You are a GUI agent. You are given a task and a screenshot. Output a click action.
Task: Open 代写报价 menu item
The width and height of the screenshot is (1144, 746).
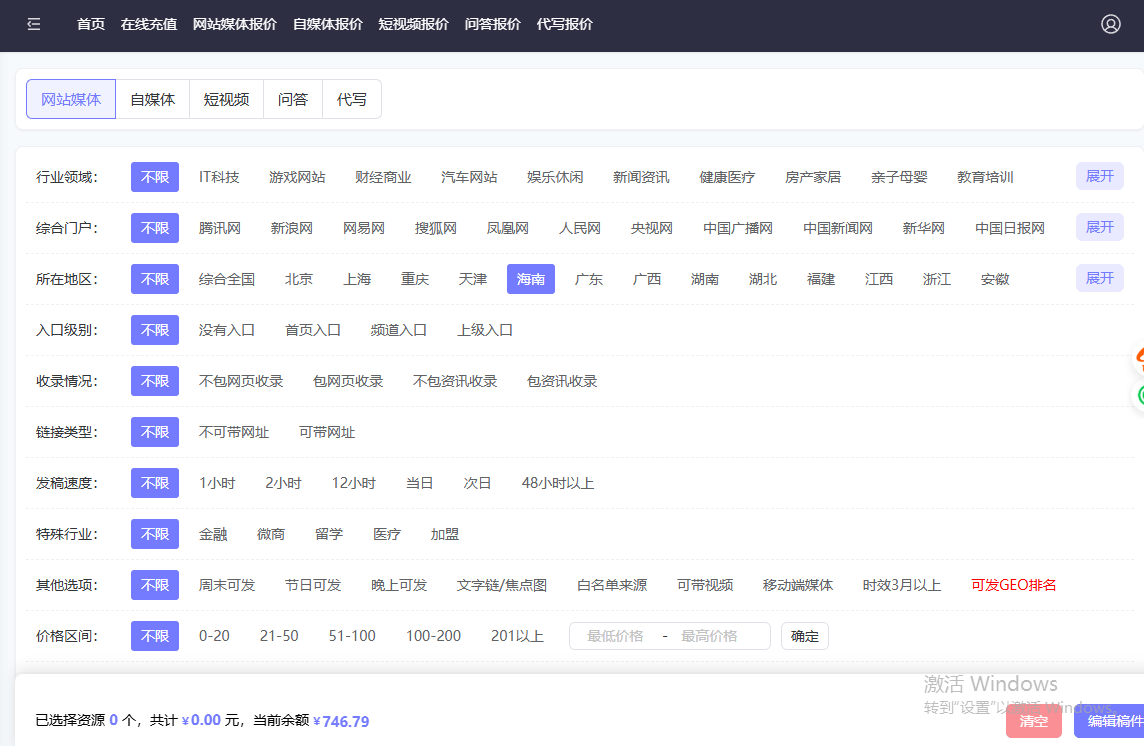tap(565, 24)
